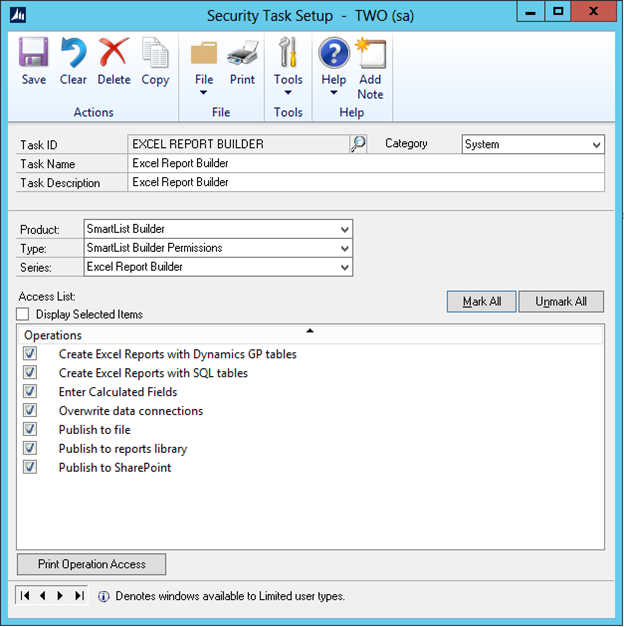Click the Task Description label
Viewport: 624px width, 627px height.
[x=60, y=183]
